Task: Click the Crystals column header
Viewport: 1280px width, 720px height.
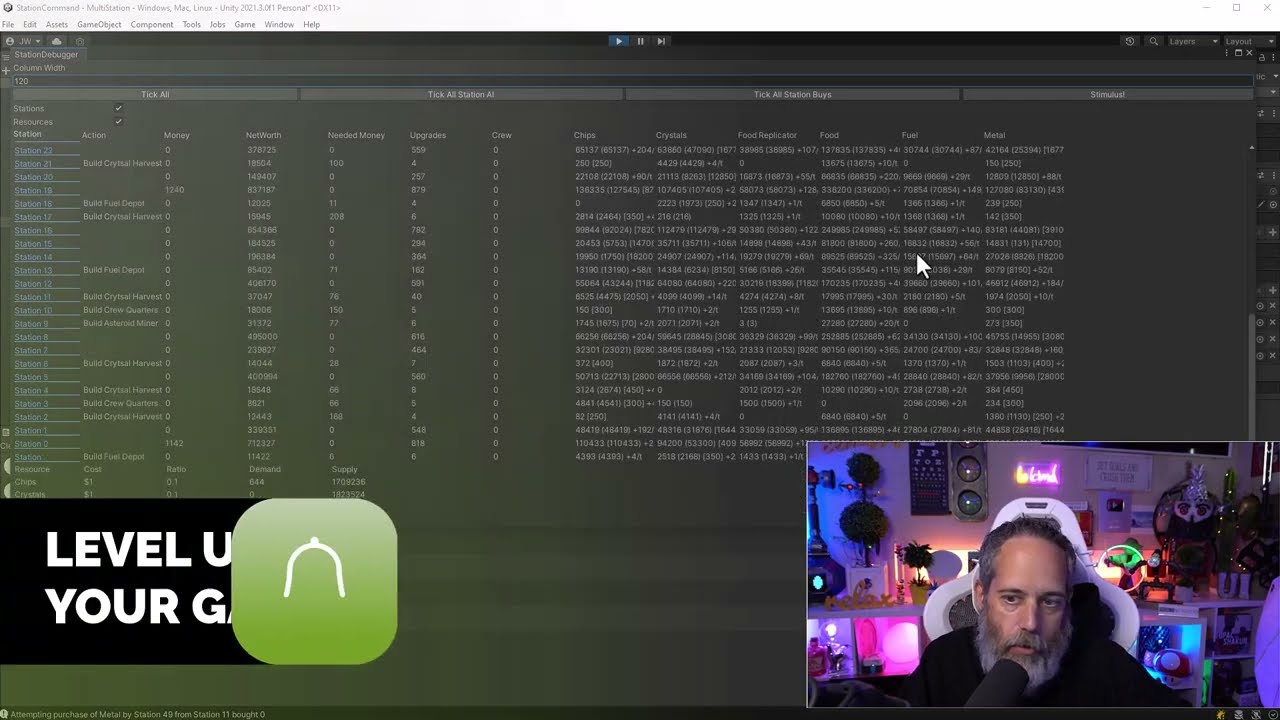Action: pos(671,135)
